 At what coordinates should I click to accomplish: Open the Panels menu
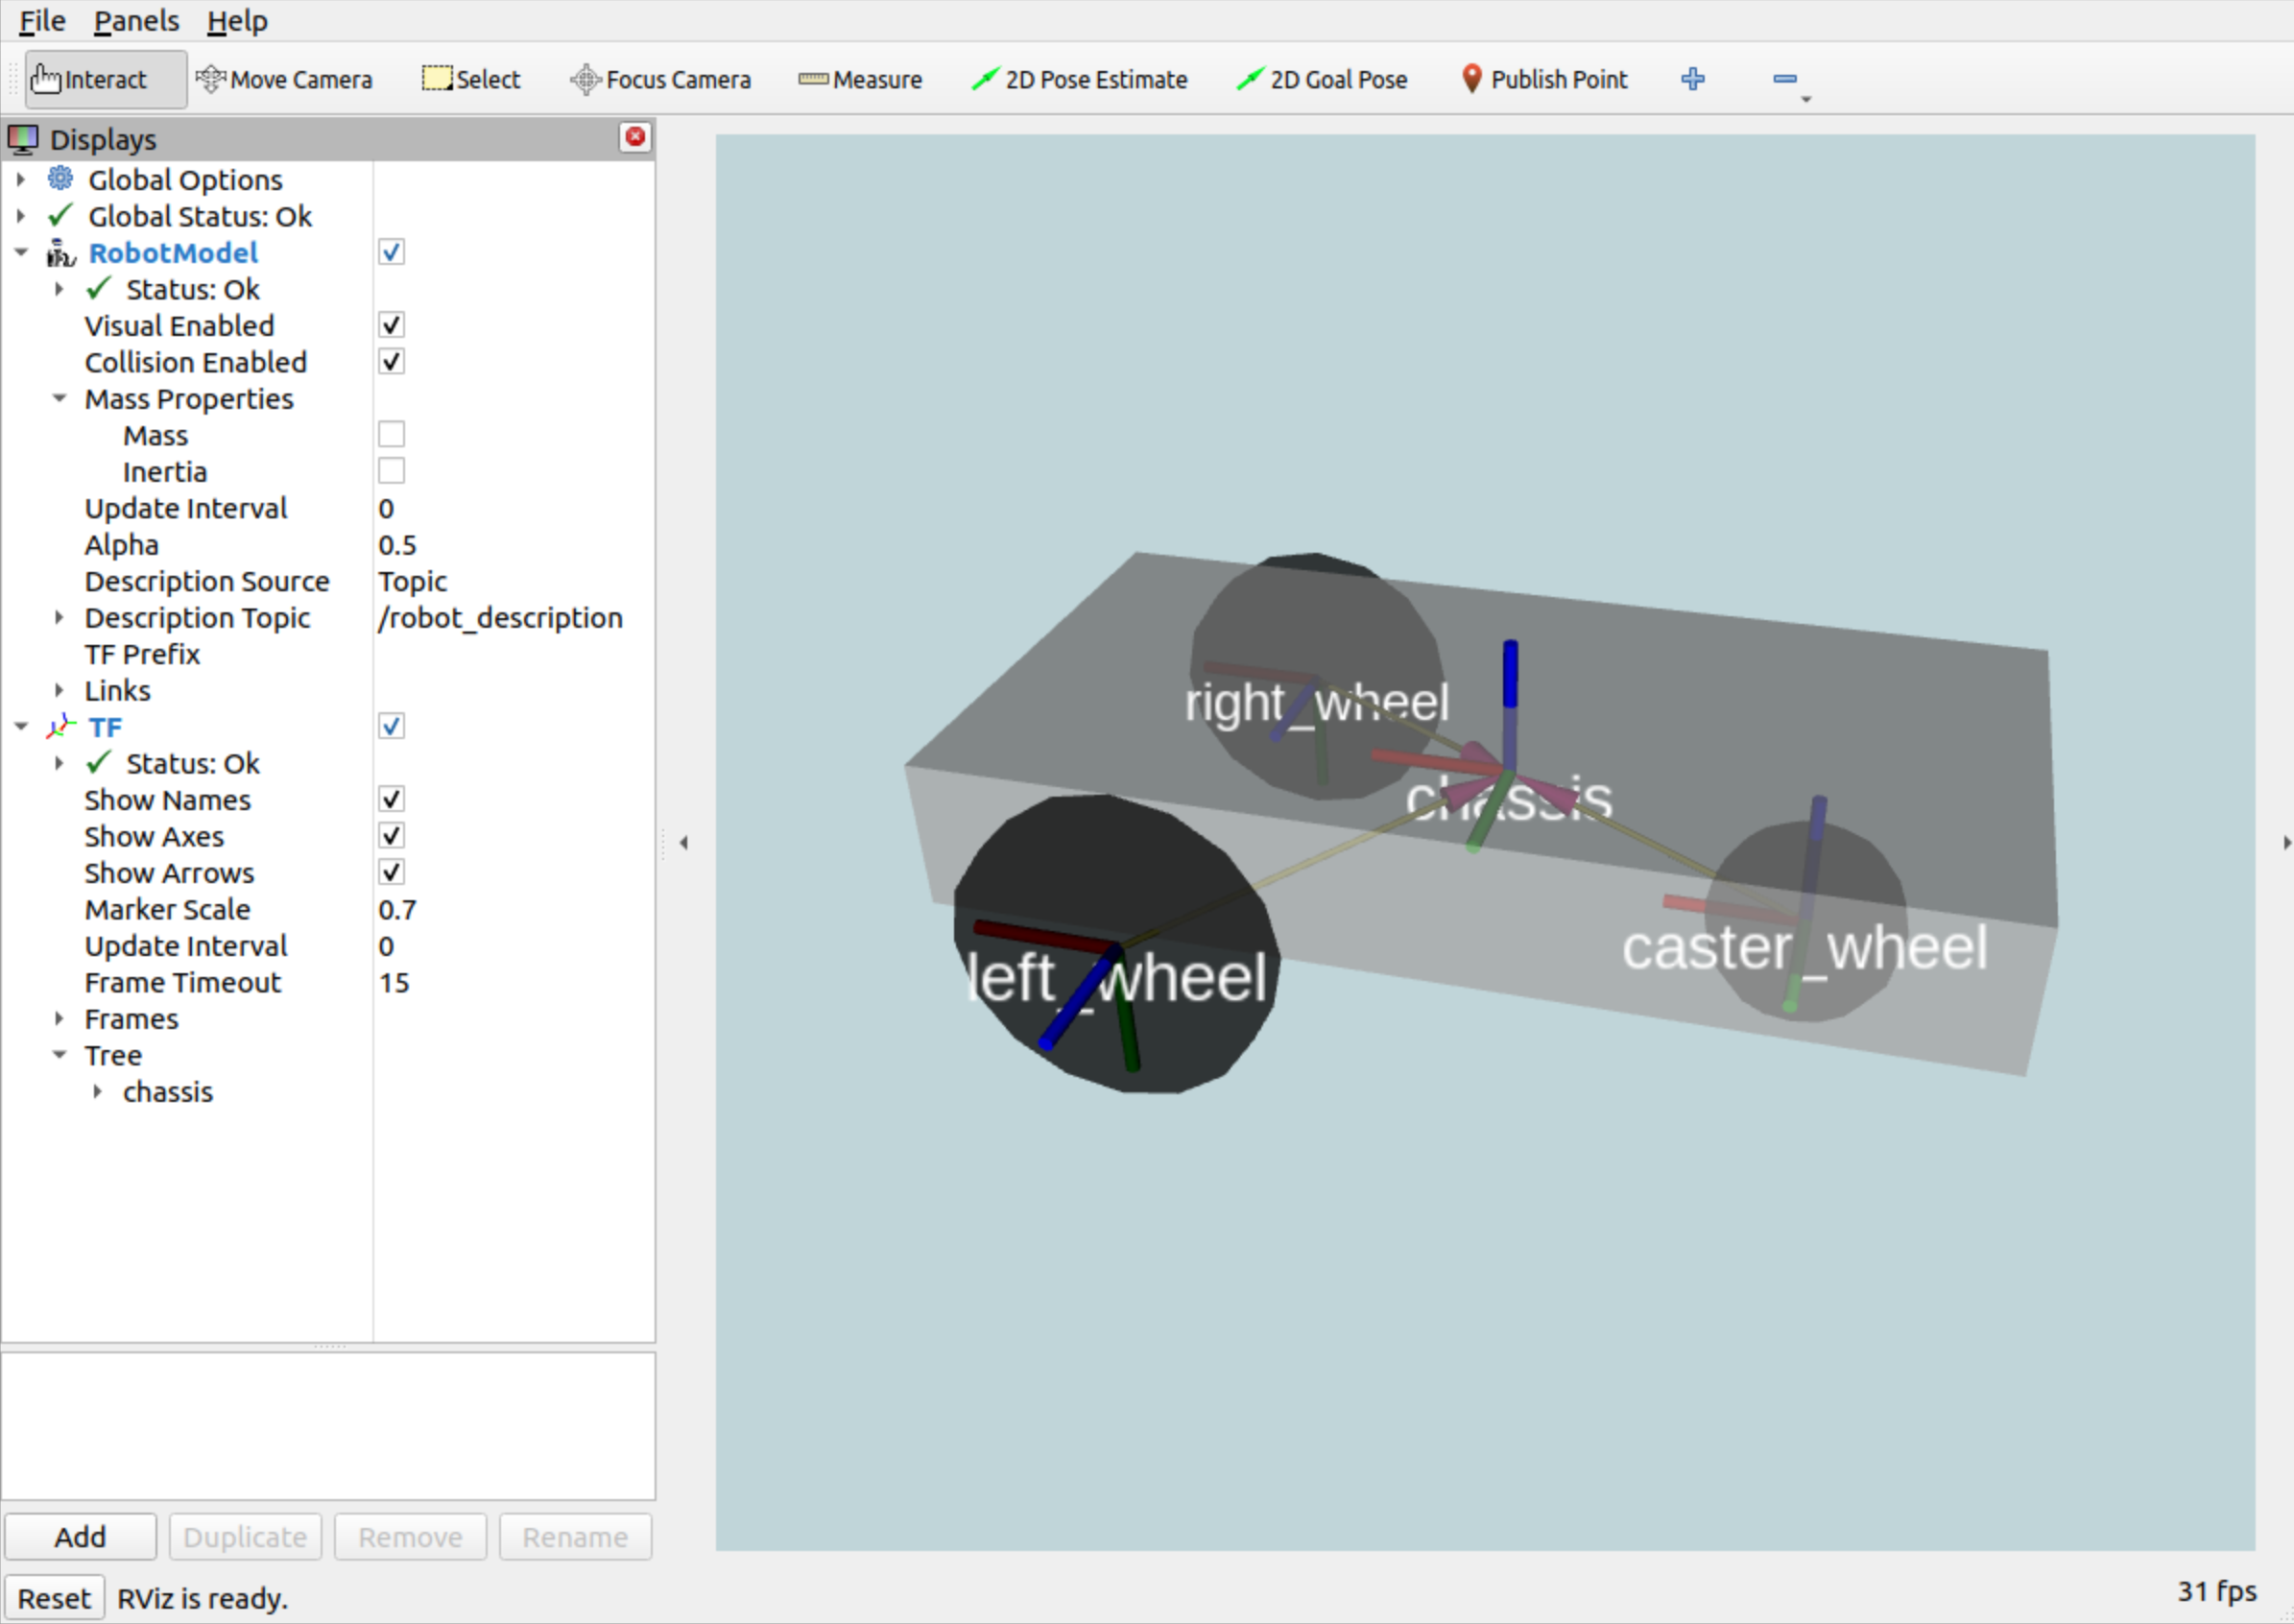tap(136, 20)
